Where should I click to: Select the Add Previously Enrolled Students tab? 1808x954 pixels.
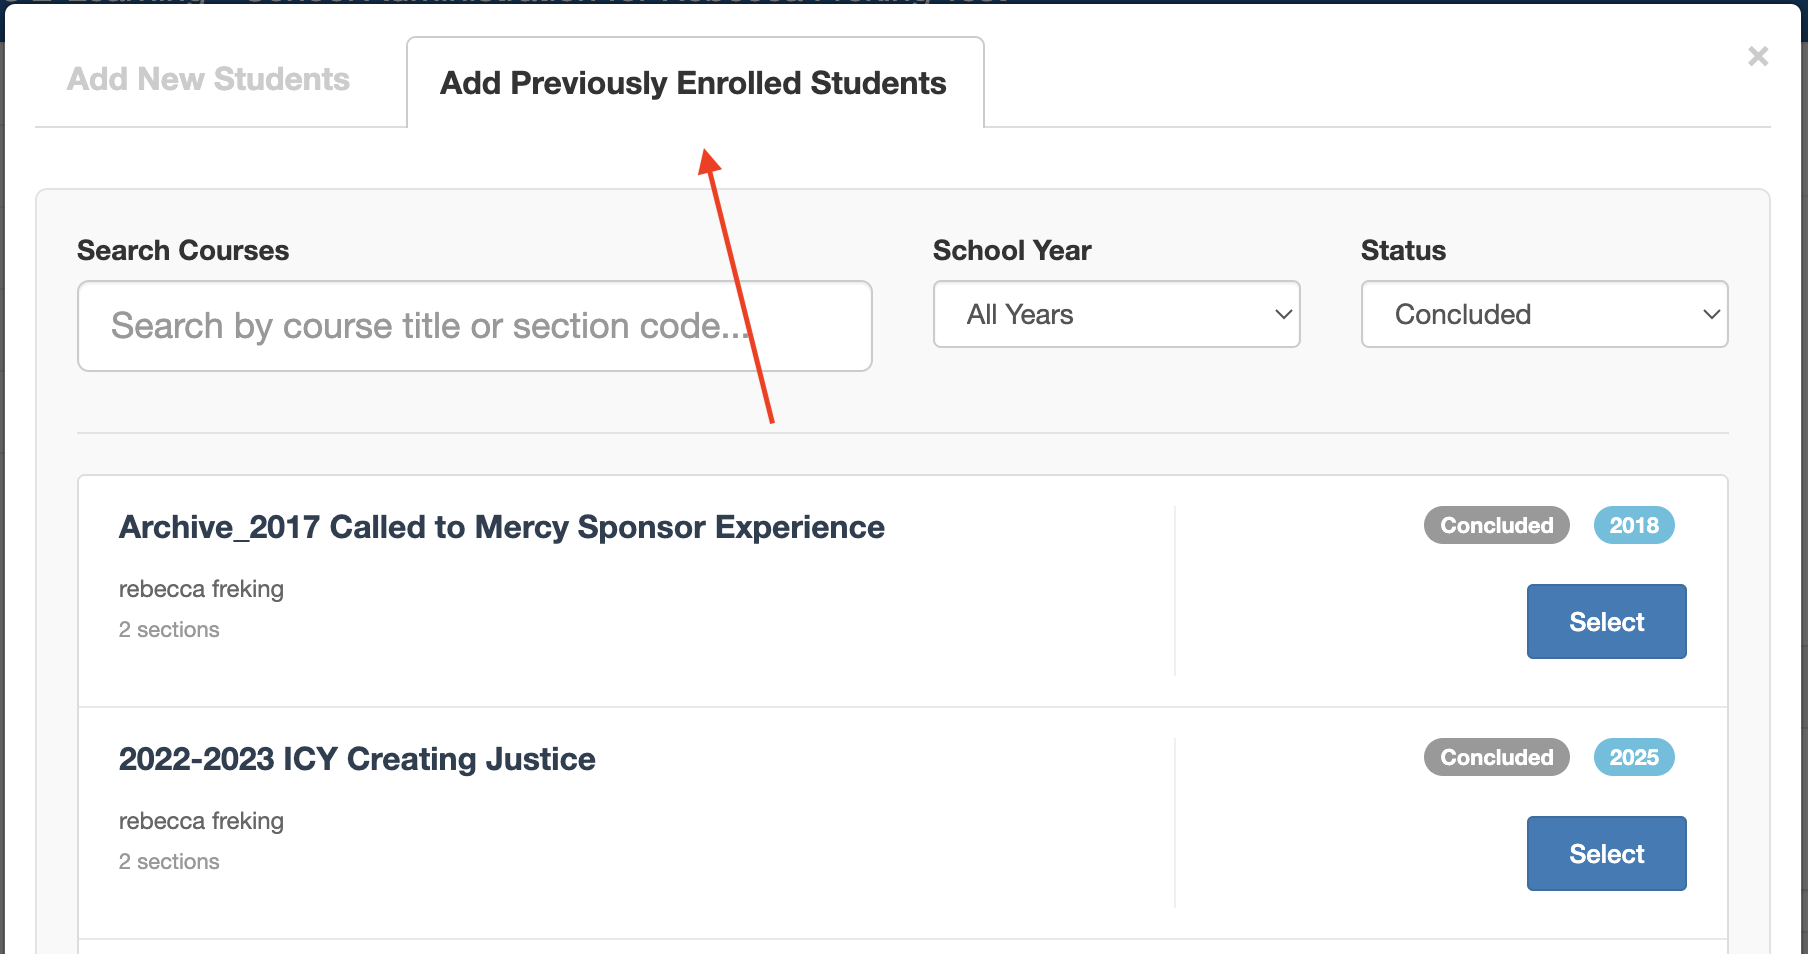tap(693, 83)
